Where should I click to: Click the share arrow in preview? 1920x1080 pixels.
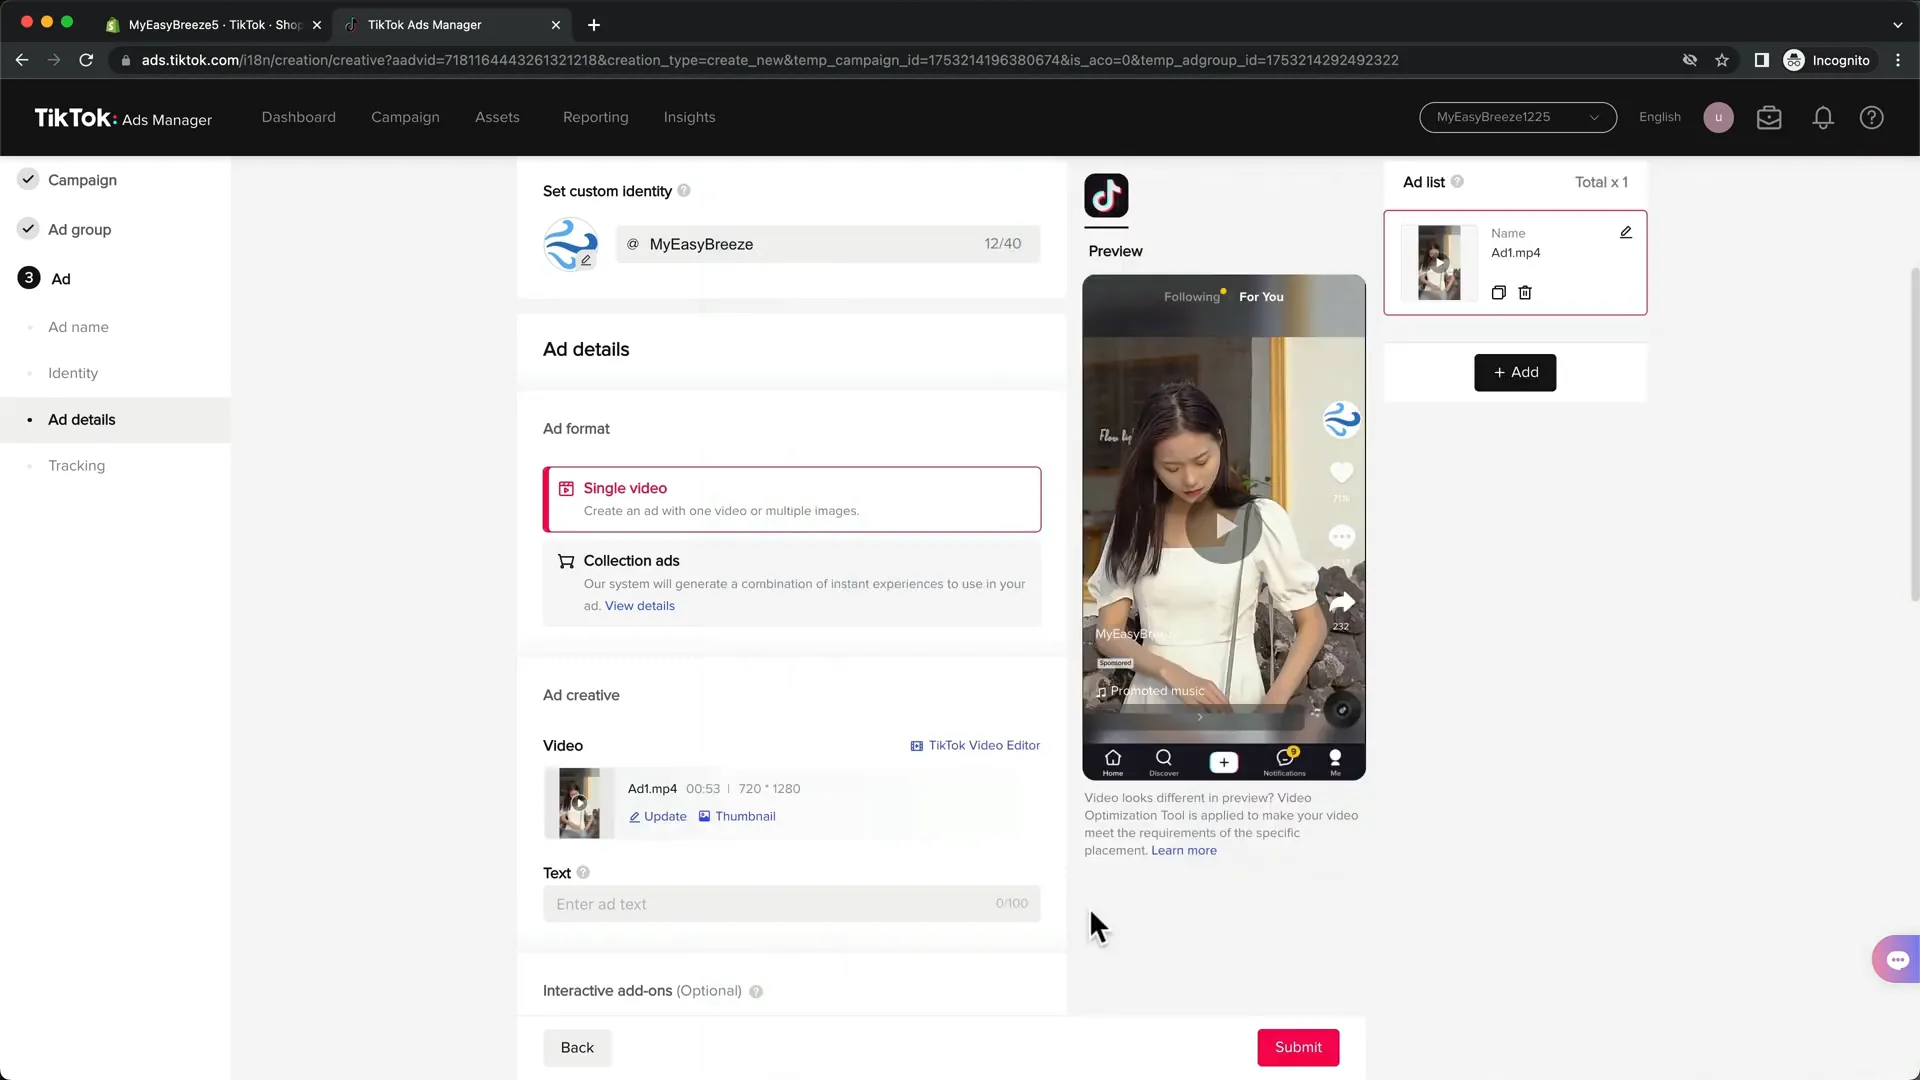point(1341,602)
